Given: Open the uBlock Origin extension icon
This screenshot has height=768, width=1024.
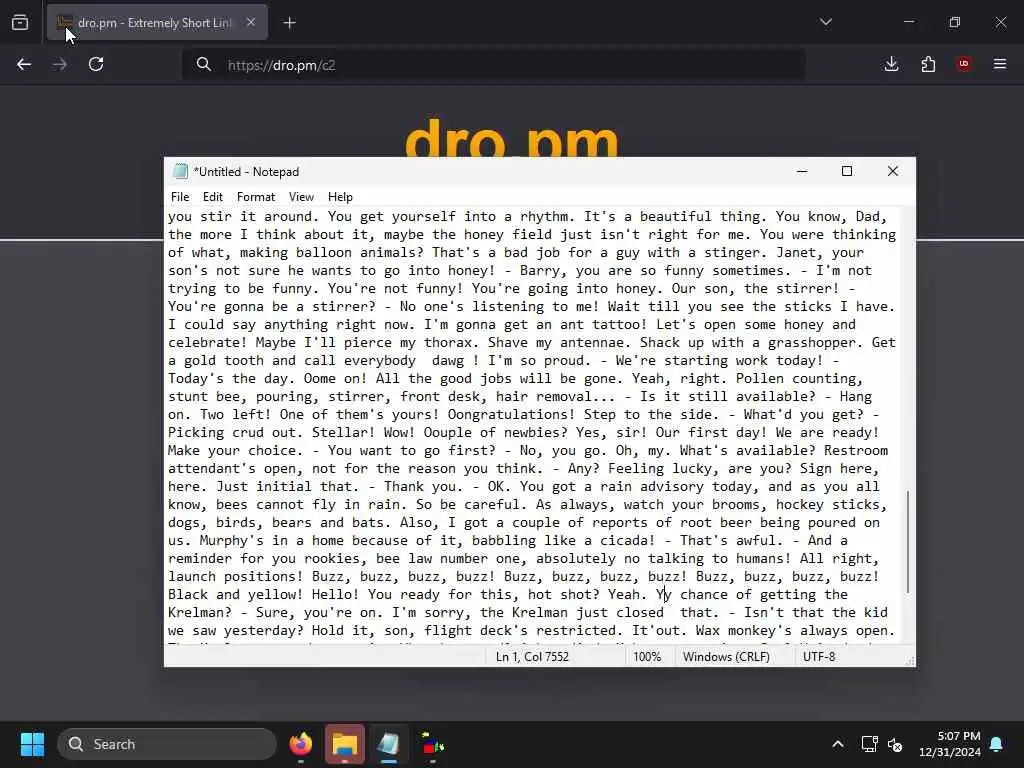Looking at the screenshot, I should [x=963, y=64].
